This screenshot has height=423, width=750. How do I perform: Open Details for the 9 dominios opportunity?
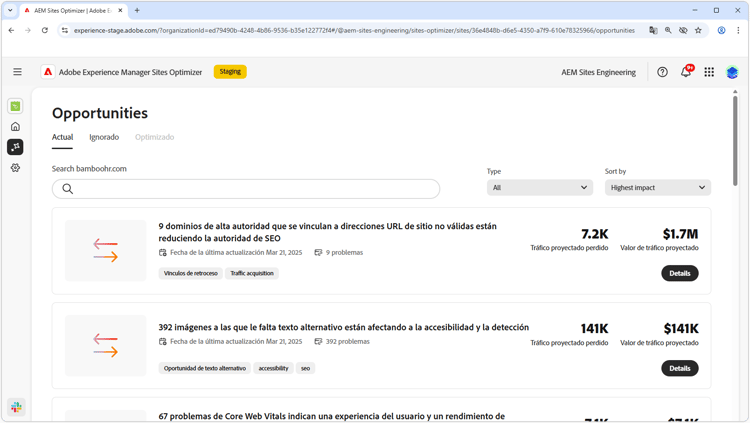(680, 273)
